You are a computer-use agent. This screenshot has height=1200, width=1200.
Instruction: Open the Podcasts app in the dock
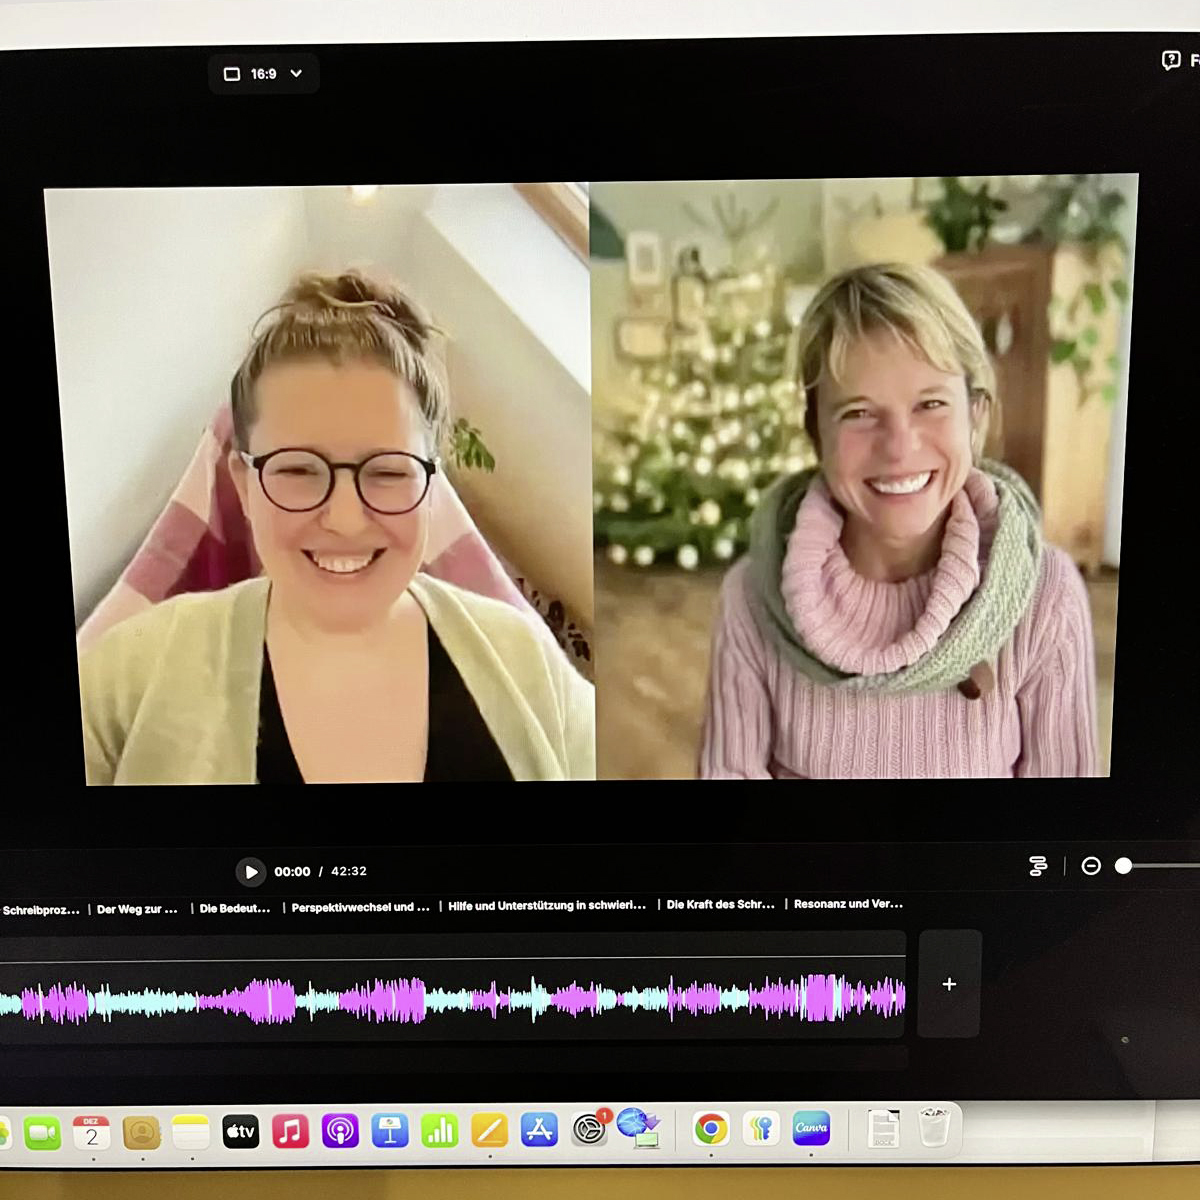point(340,1132)
